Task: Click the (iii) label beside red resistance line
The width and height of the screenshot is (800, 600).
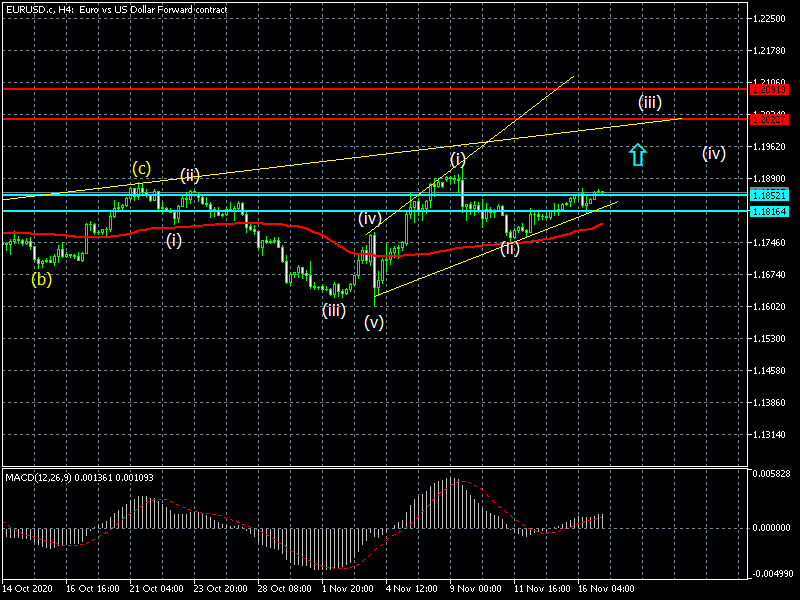Action: 650,102
